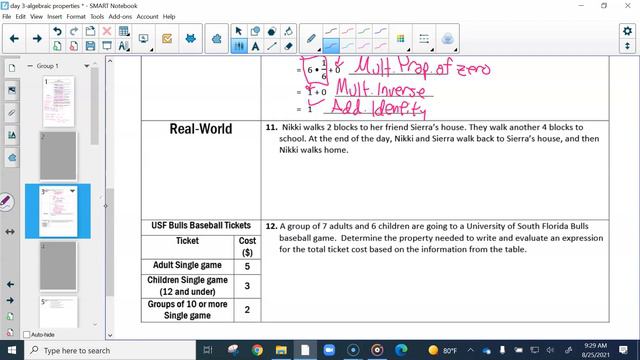Open the Tools menu
640x360 pixels.
point(97,17)
